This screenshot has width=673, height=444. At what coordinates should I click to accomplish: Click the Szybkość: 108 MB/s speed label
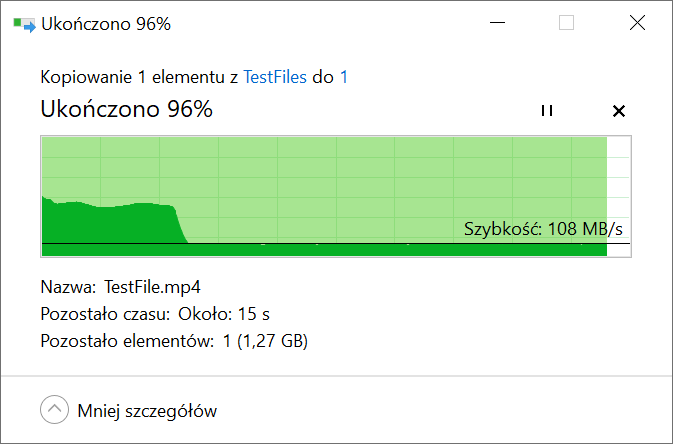(543, 229)
